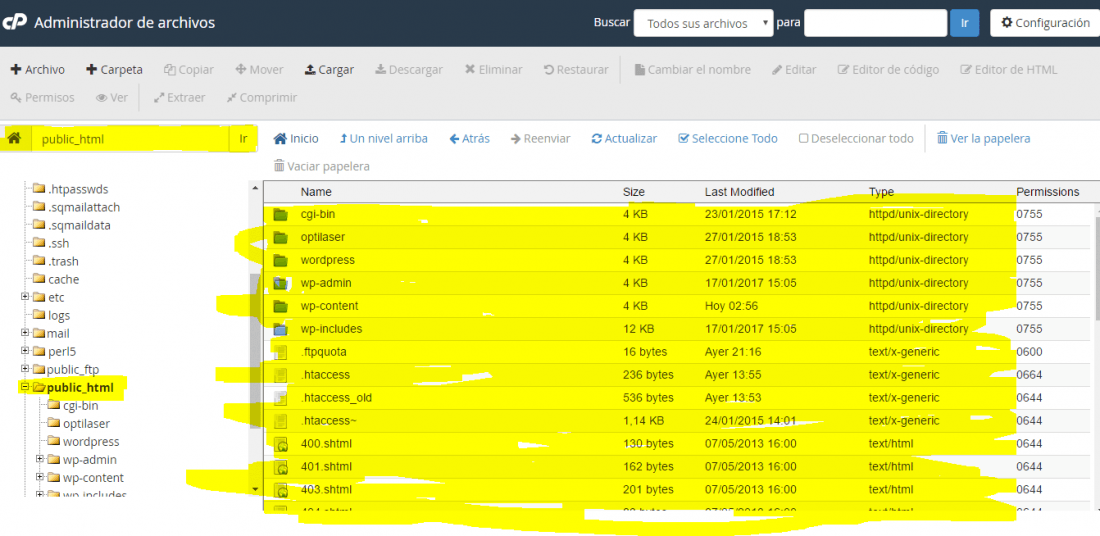Click Cambiar el nombre toolbar button

[692, 69]
